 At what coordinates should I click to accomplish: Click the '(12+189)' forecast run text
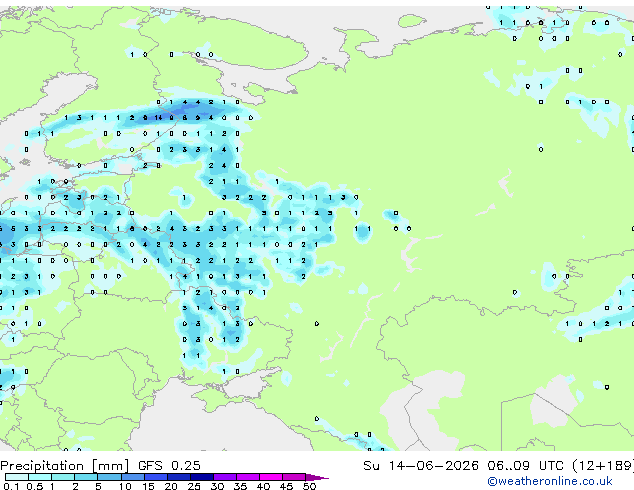603,466
